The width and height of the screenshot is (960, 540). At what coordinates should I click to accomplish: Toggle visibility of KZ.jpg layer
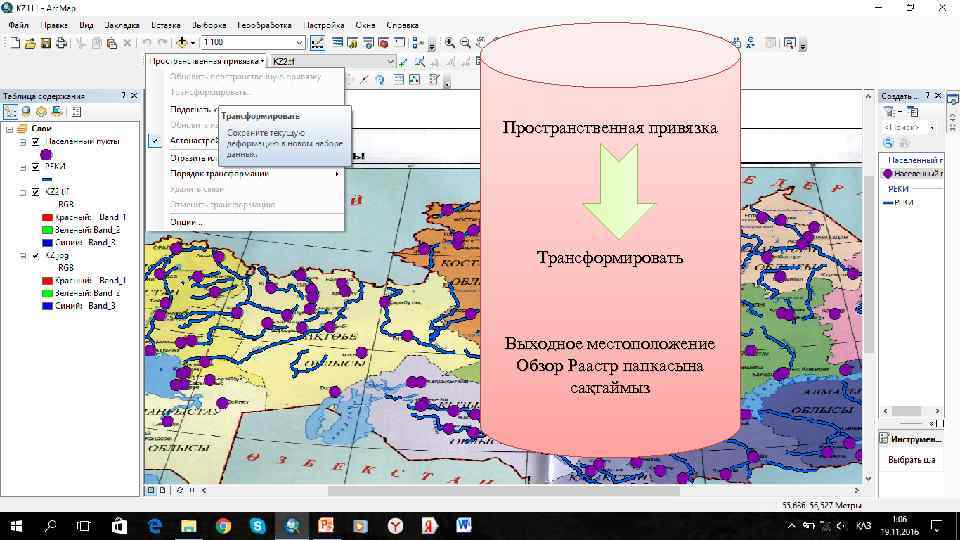[x=36, y=255]
